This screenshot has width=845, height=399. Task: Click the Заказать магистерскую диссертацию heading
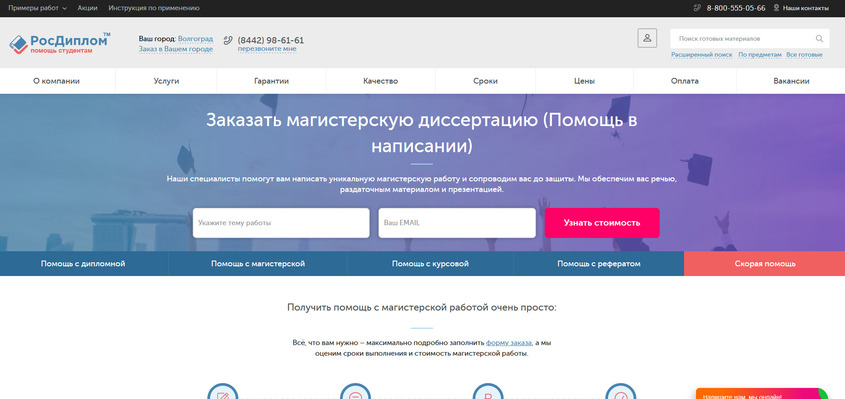(x=421, y=133)
